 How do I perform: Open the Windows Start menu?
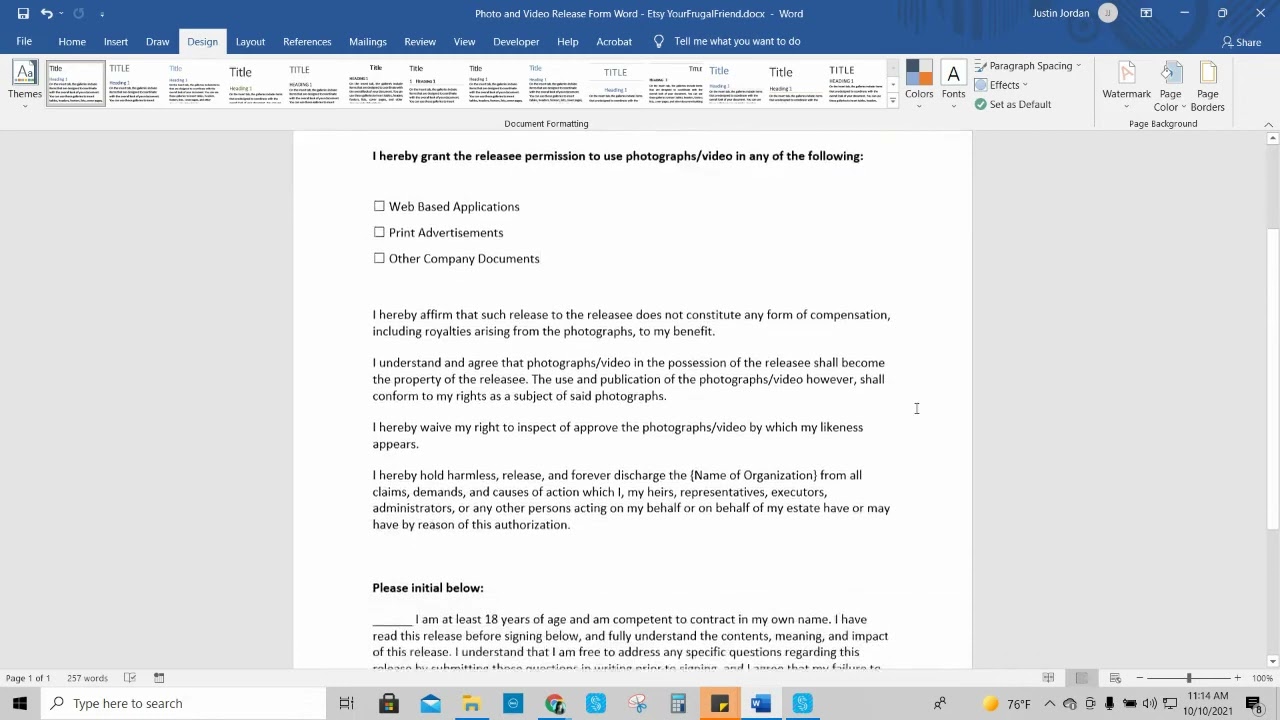coord(20,703)
